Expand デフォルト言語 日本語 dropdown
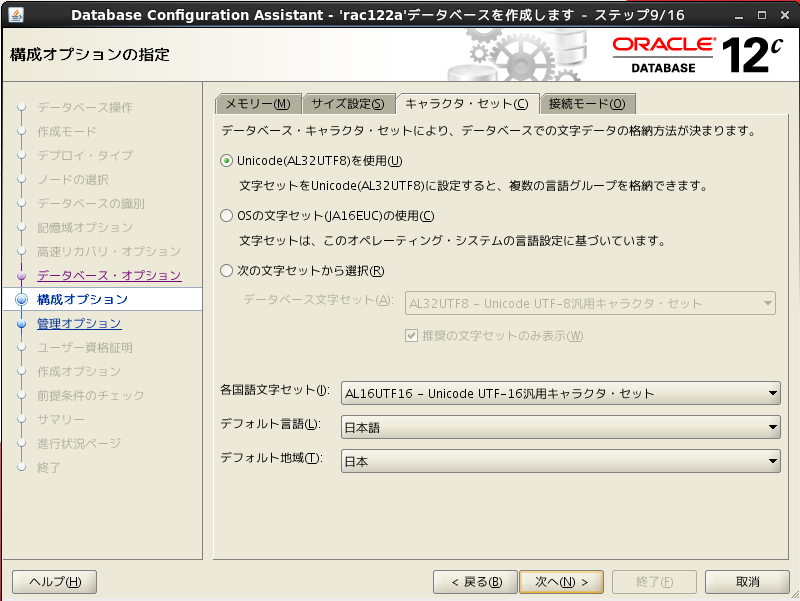The width and height of the screenshot is (800, 601). point(561,428)
